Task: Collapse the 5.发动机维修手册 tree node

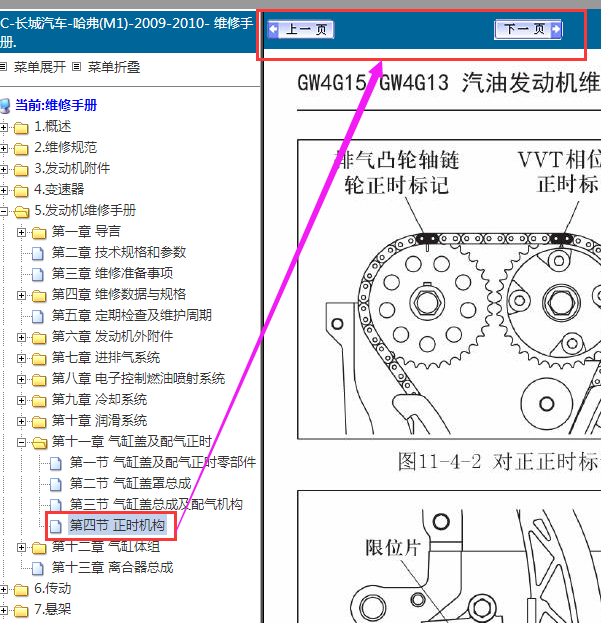Action: coord(4,211)
